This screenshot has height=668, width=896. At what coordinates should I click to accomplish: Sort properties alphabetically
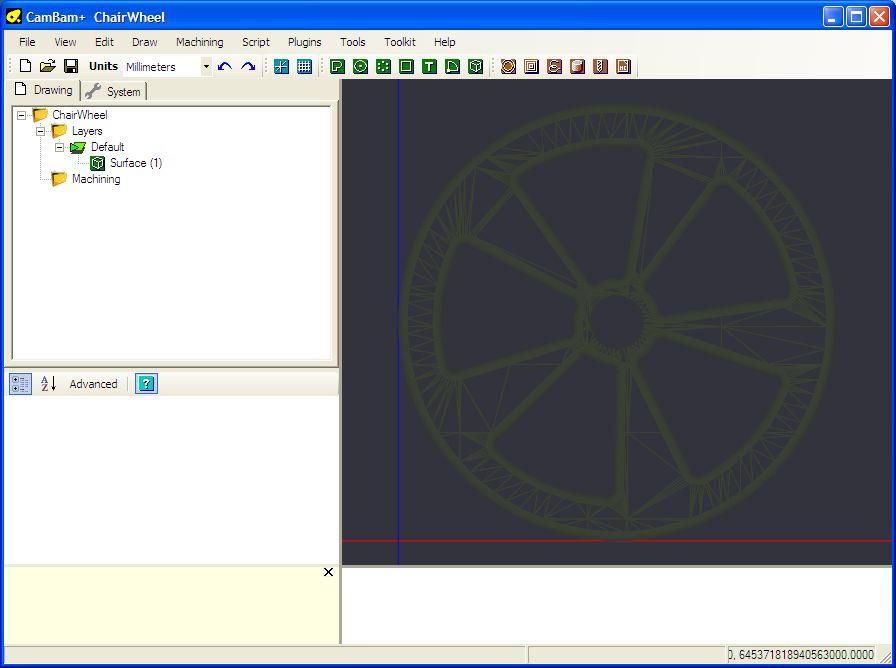click(x=49, y=383)
